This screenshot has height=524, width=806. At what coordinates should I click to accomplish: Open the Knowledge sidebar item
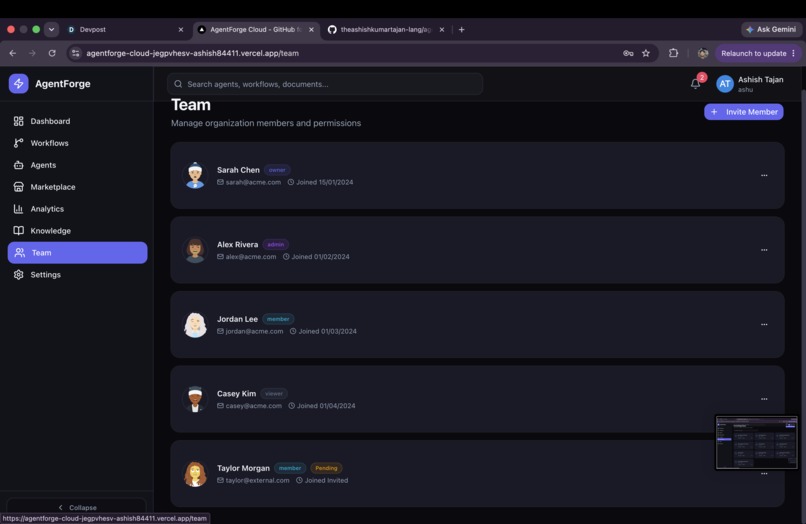tap(77, 231)
